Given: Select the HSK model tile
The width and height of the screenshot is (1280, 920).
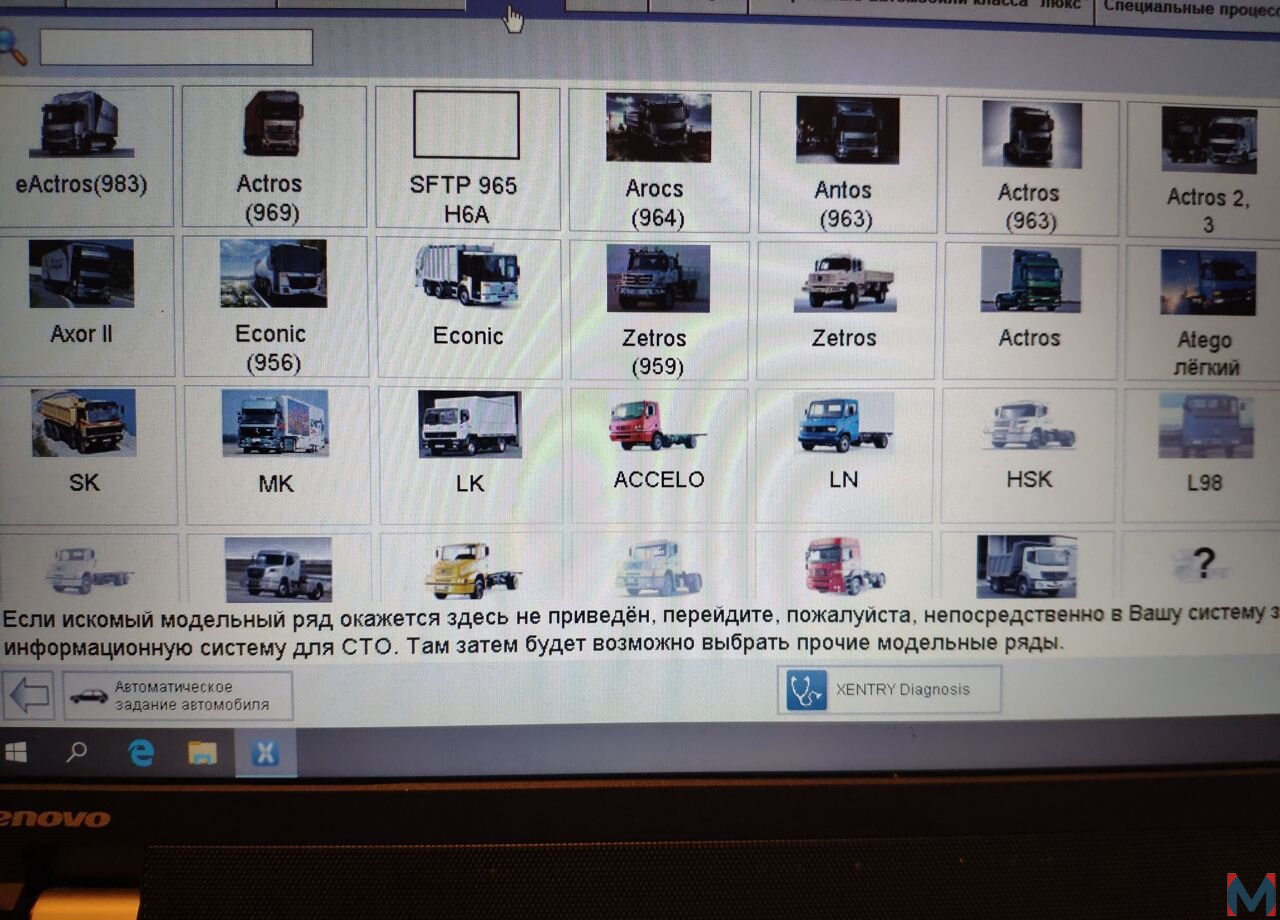Looking at the screenshot, I should 1029,455.
